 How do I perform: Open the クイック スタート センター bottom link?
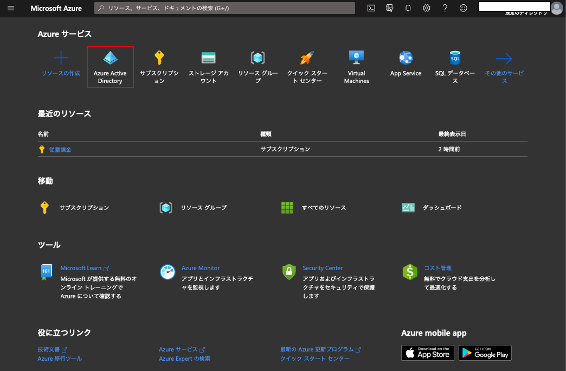315,359
